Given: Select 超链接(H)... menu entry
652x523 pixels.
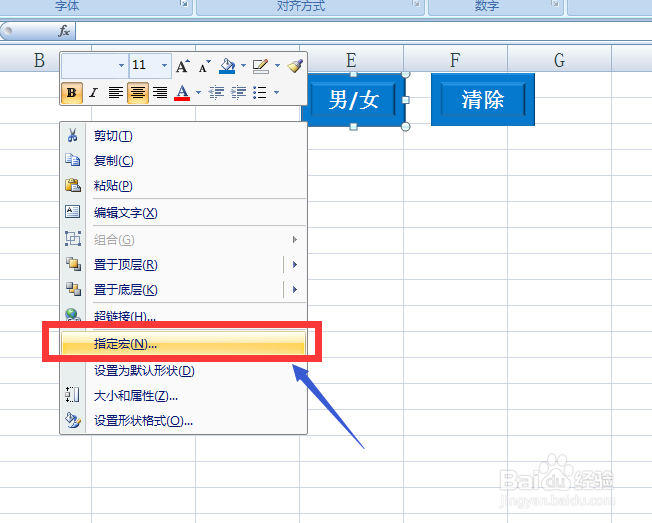Looking at the screenshot, I should tap(183, 315).
